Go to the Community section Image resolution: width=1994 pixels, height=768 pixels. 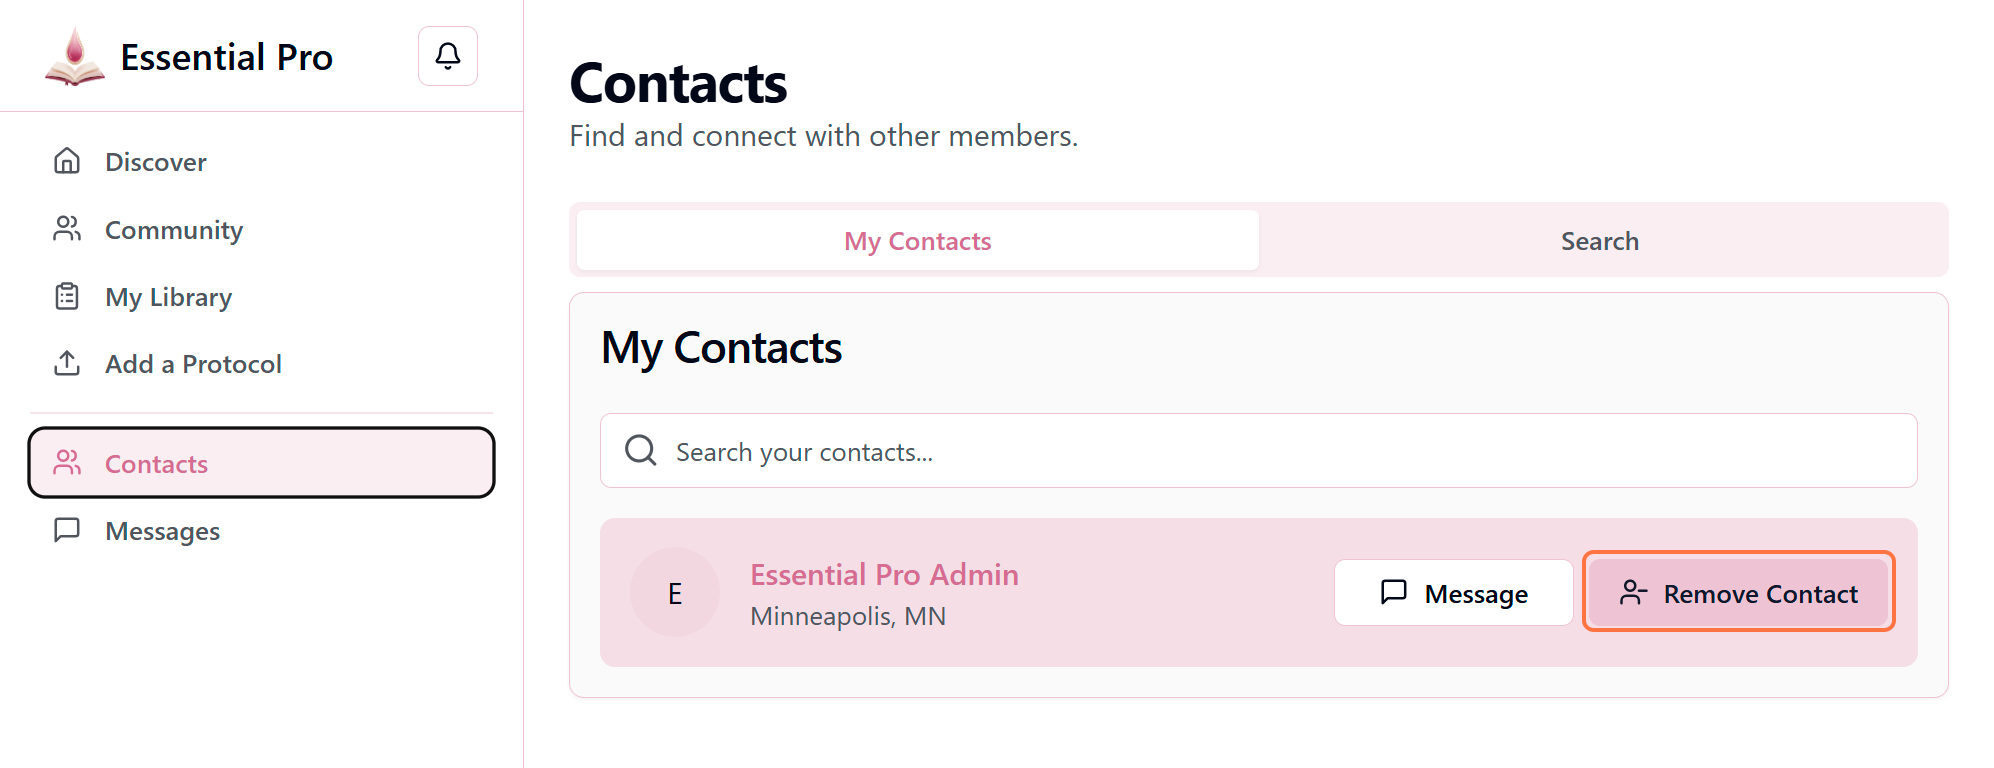[174, 230]
